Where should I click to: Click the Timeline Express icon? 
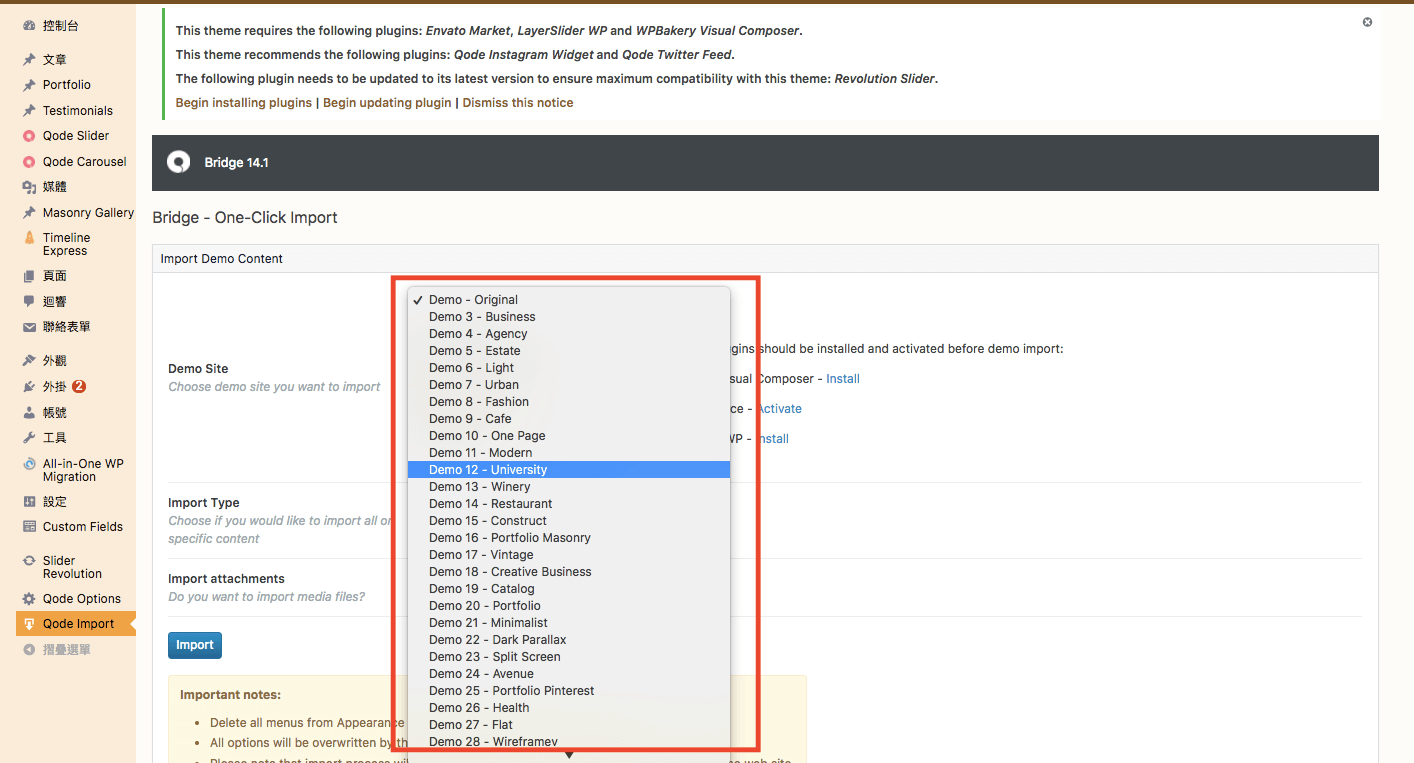[29, 238]
